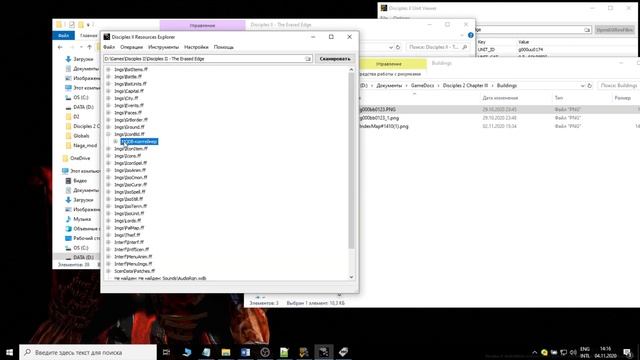This screenshot has height=360, width=640.
Task: Open the Файл menu in Resources Explorer
Action: pyautogui.click(x=109, y=47)
